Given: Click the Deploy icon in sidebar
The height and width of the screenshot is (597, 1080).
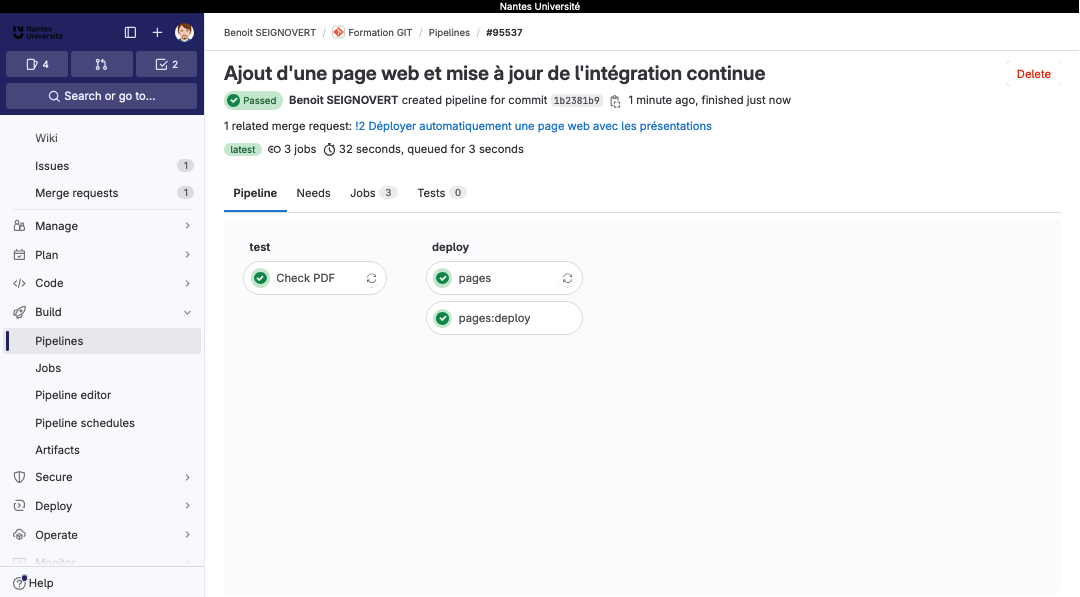Looking at the screenshot, I should click(19, 505).
